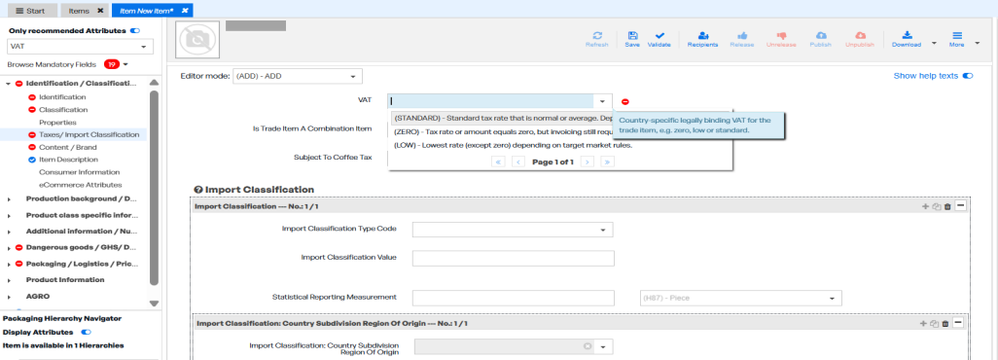Clear the Country Subdivision Region Of Origin field
Screen dimensions: 998x360
587,346
